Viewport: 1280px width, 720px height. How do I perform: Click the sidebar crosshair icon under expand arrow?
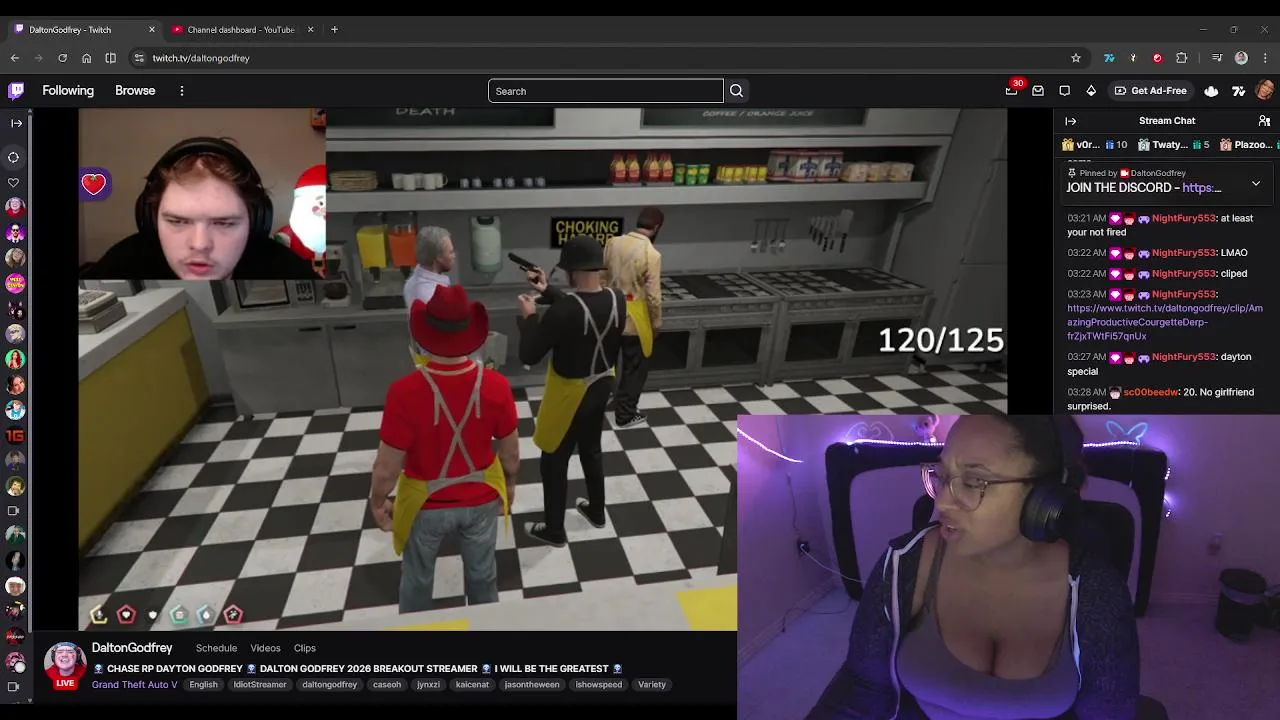click(14, 157)
